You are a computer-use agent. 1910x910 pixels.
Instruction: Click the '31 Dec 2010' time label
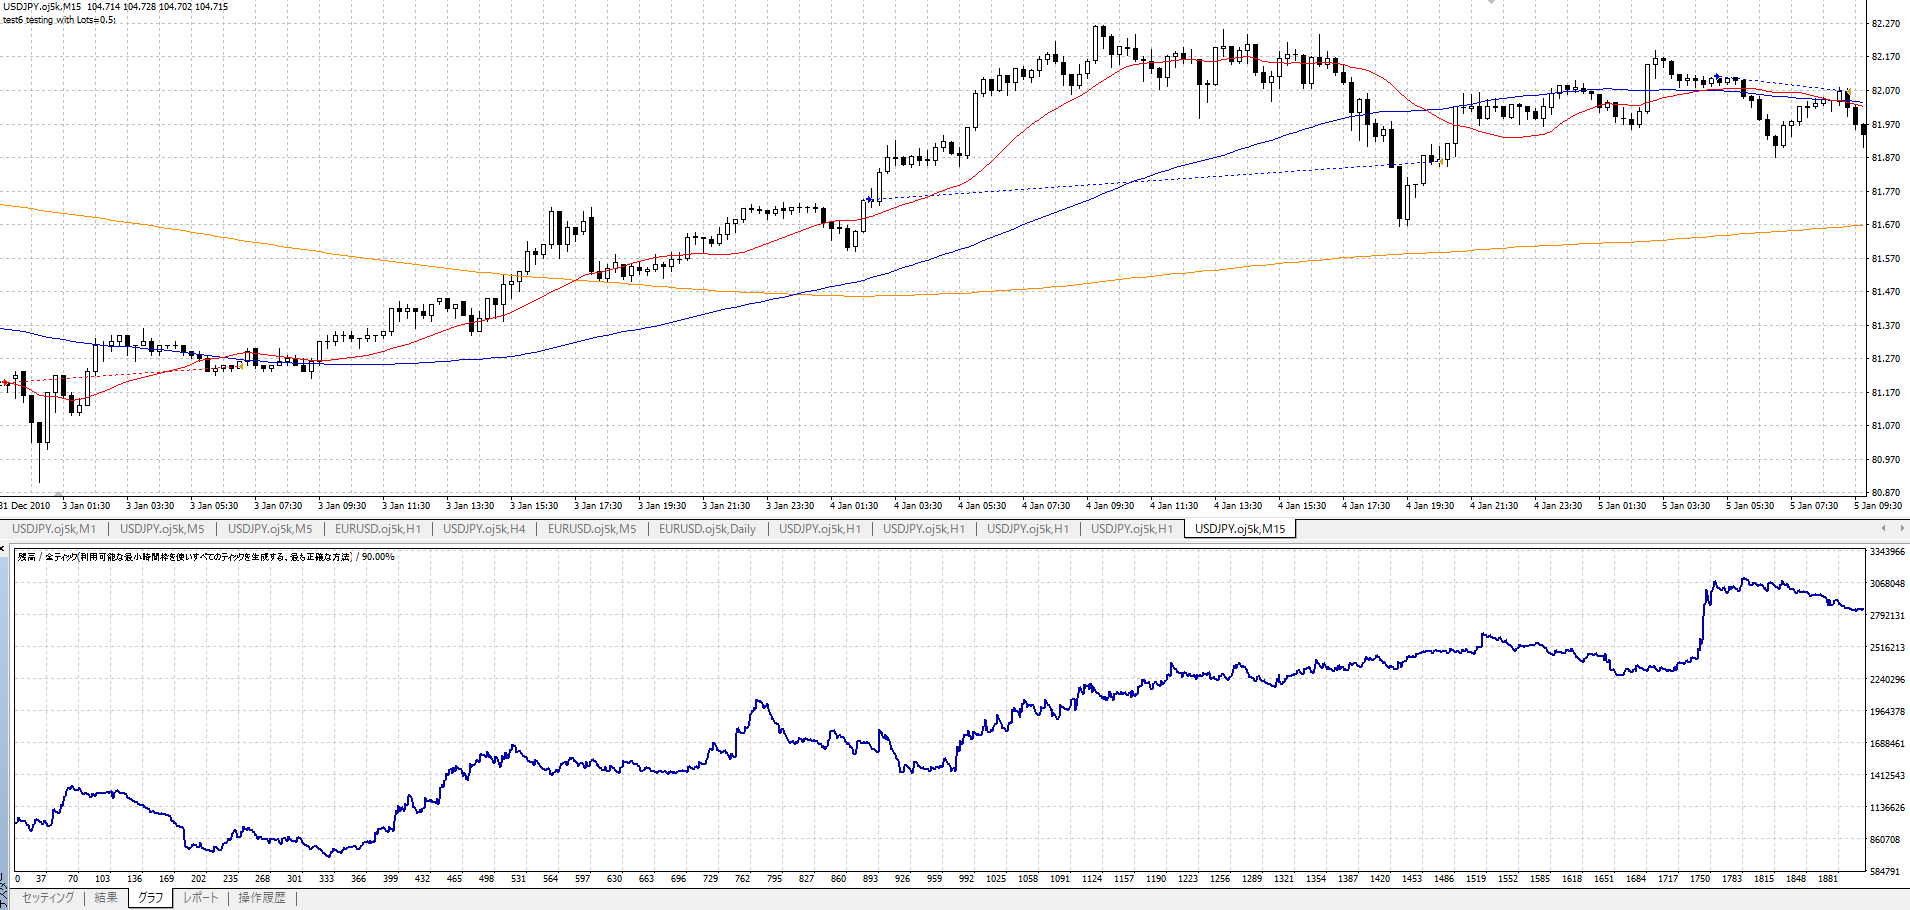point(25,506)
